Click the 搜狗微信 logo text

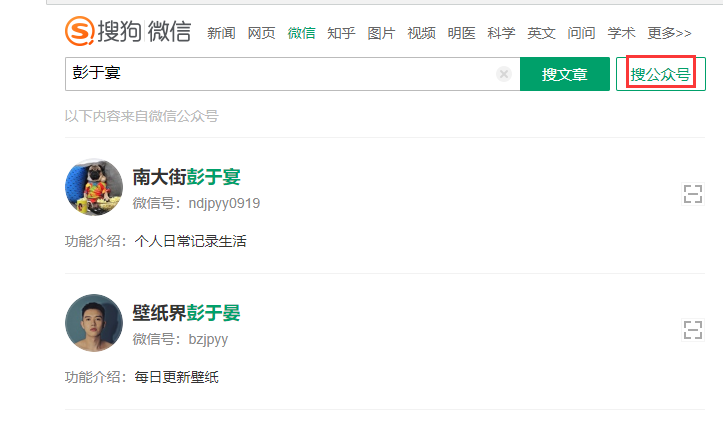pos(144,31)
